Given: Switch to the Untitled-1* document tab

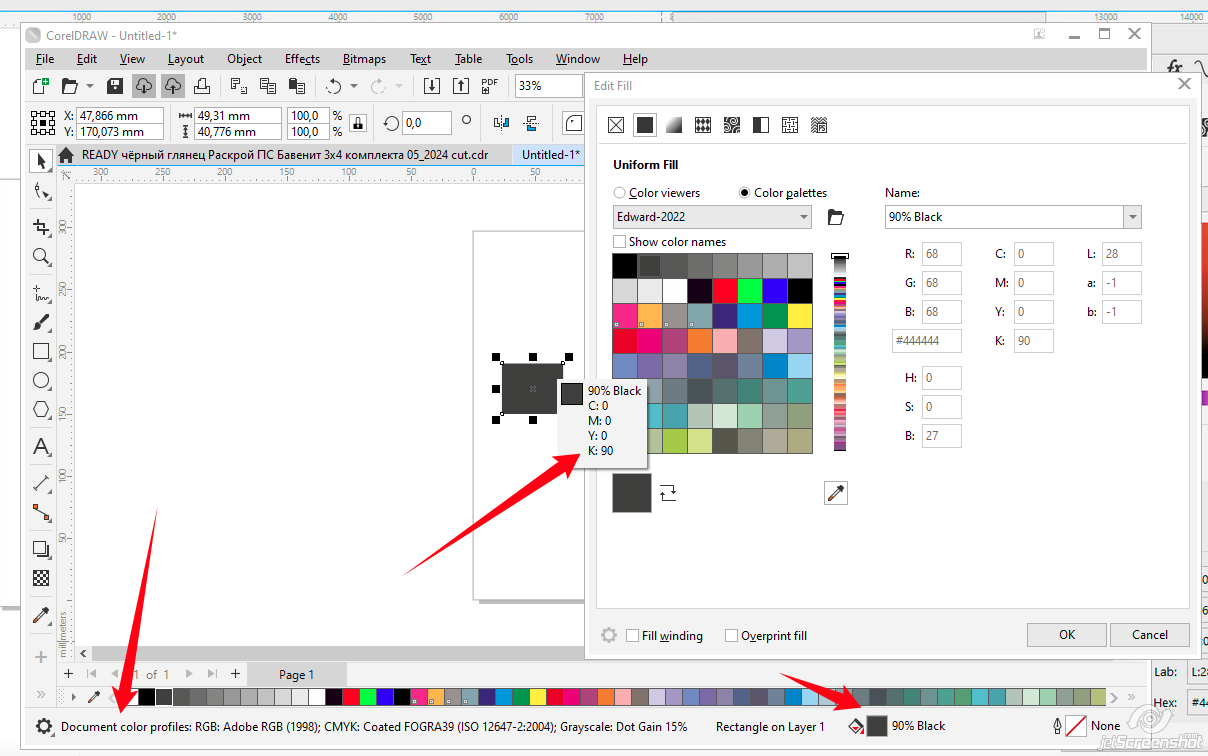Looking at the screenshot, I should click(549, 155).
